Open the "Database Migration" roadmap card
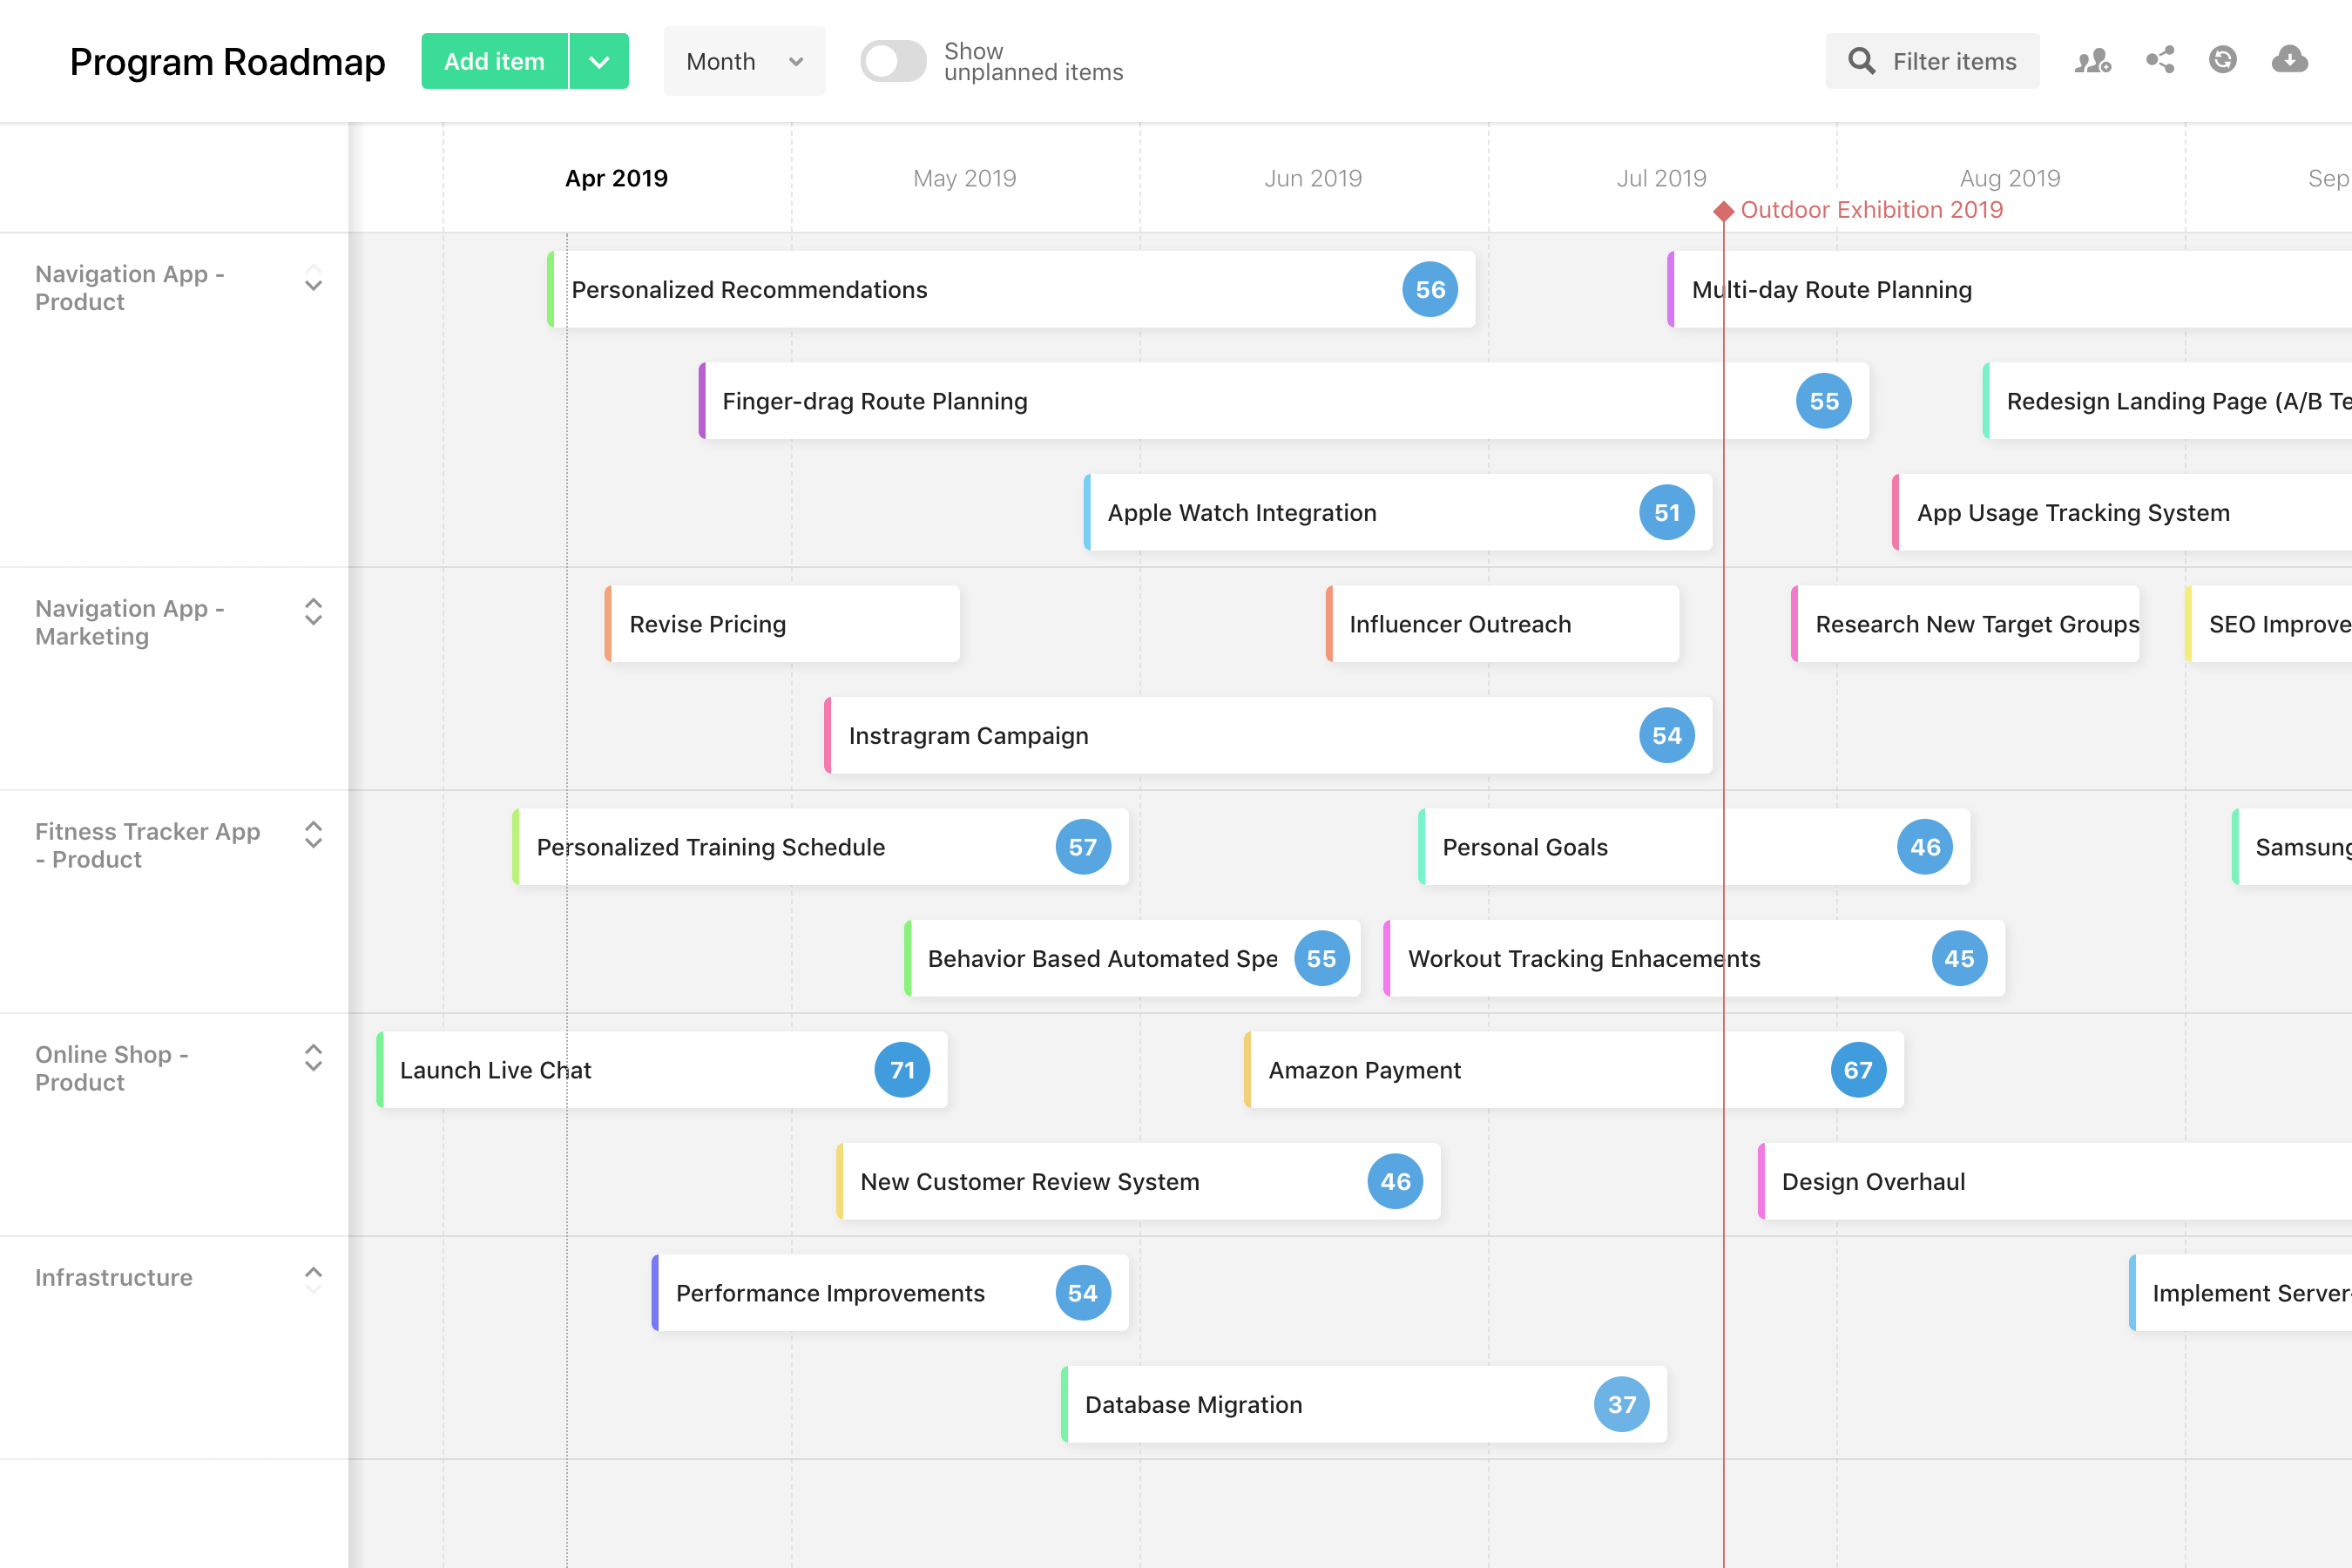 point(1300,1404)
